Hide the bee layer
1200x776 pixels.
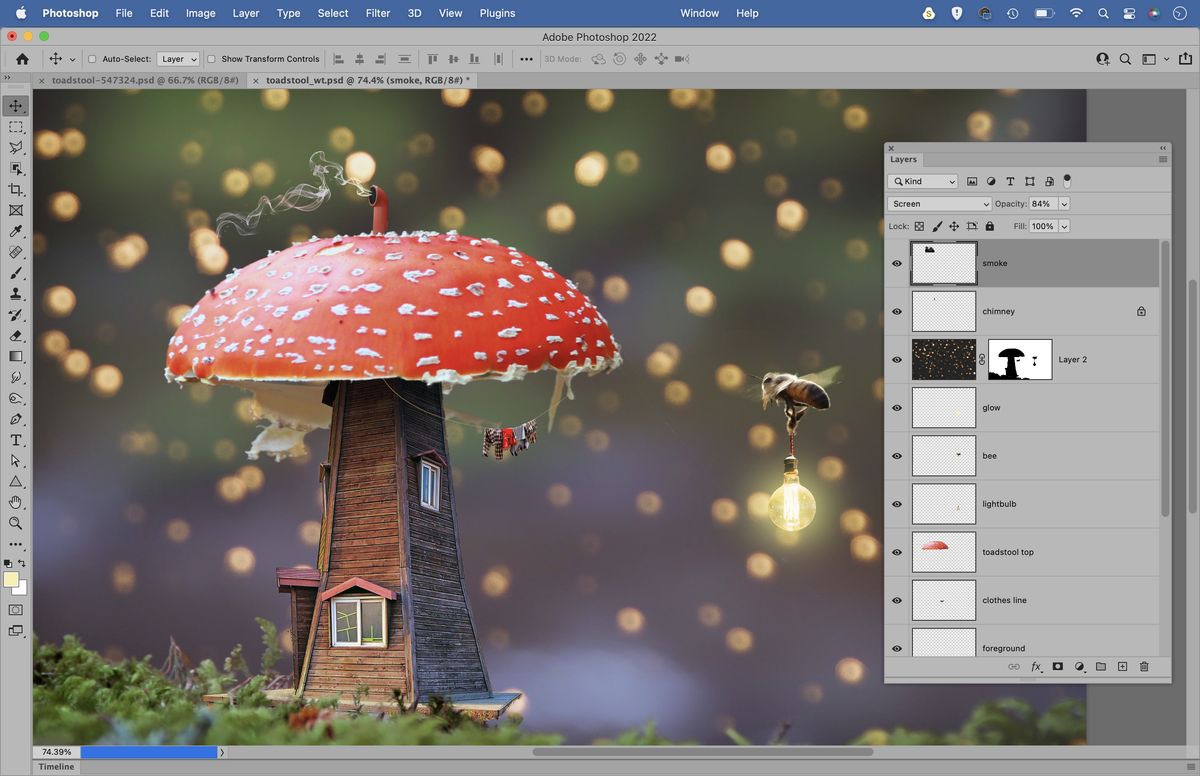coord(897,456)
